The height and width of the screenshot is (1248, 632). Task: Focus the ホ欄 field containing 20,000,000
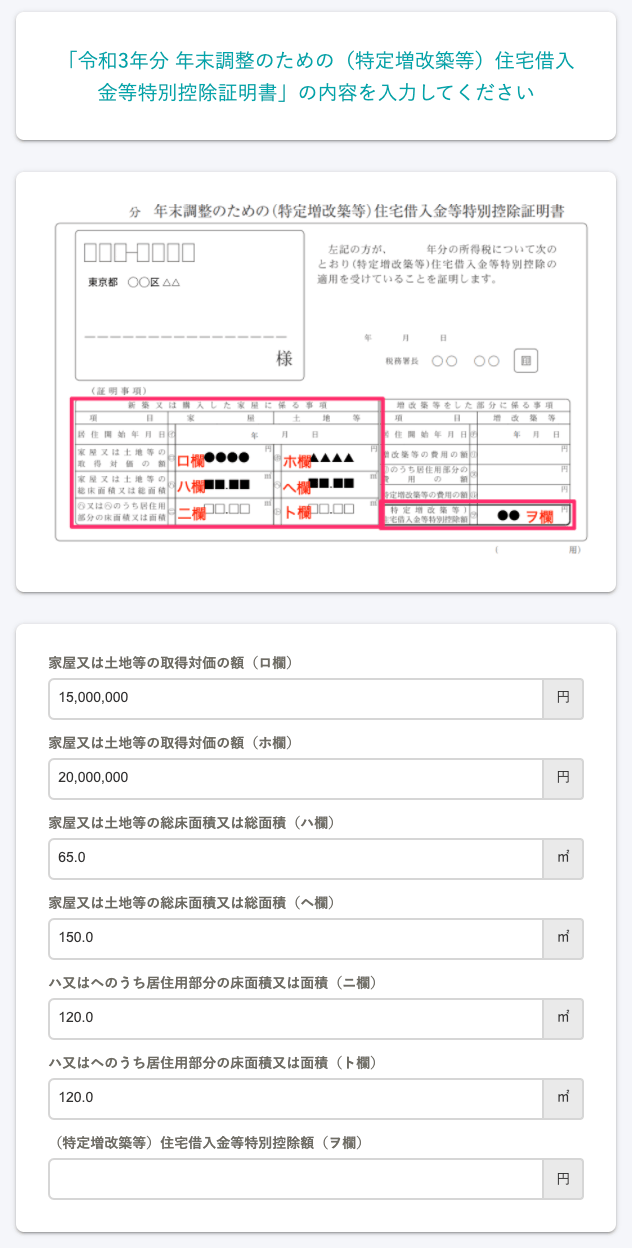(x=295, y=778)
